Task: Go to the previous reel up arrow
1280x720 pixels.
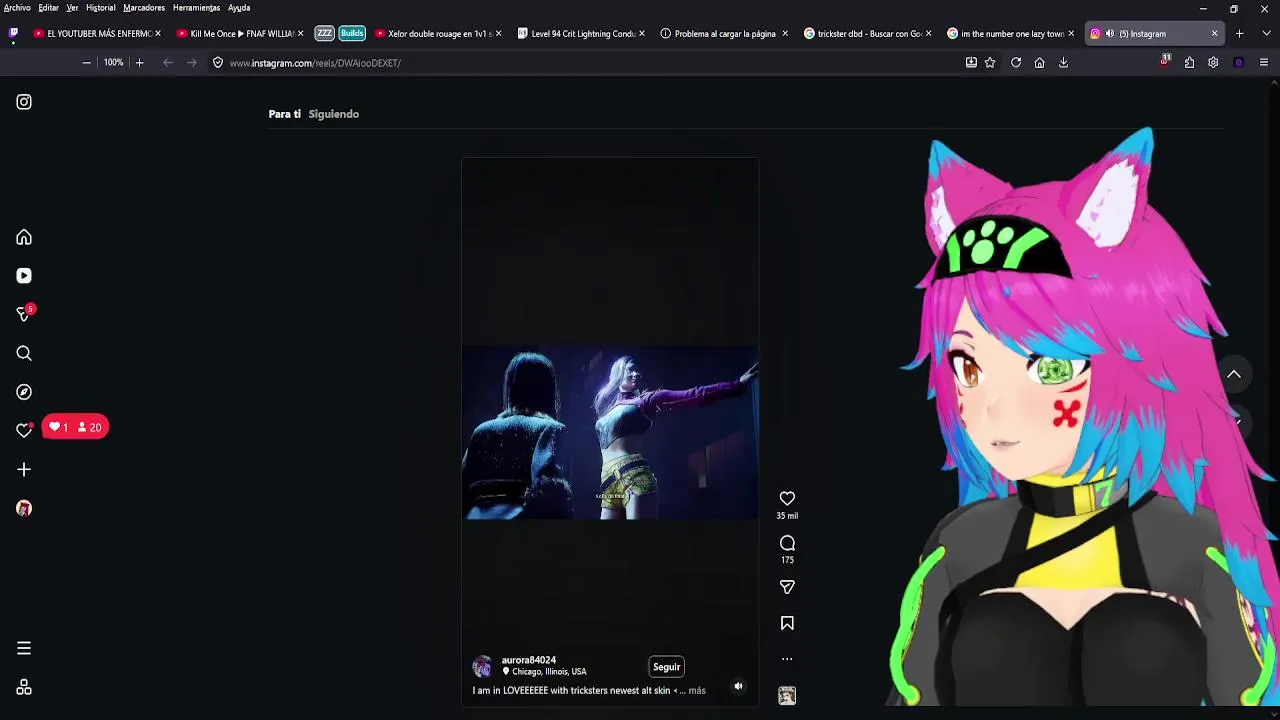Action: pos(1234,374)
